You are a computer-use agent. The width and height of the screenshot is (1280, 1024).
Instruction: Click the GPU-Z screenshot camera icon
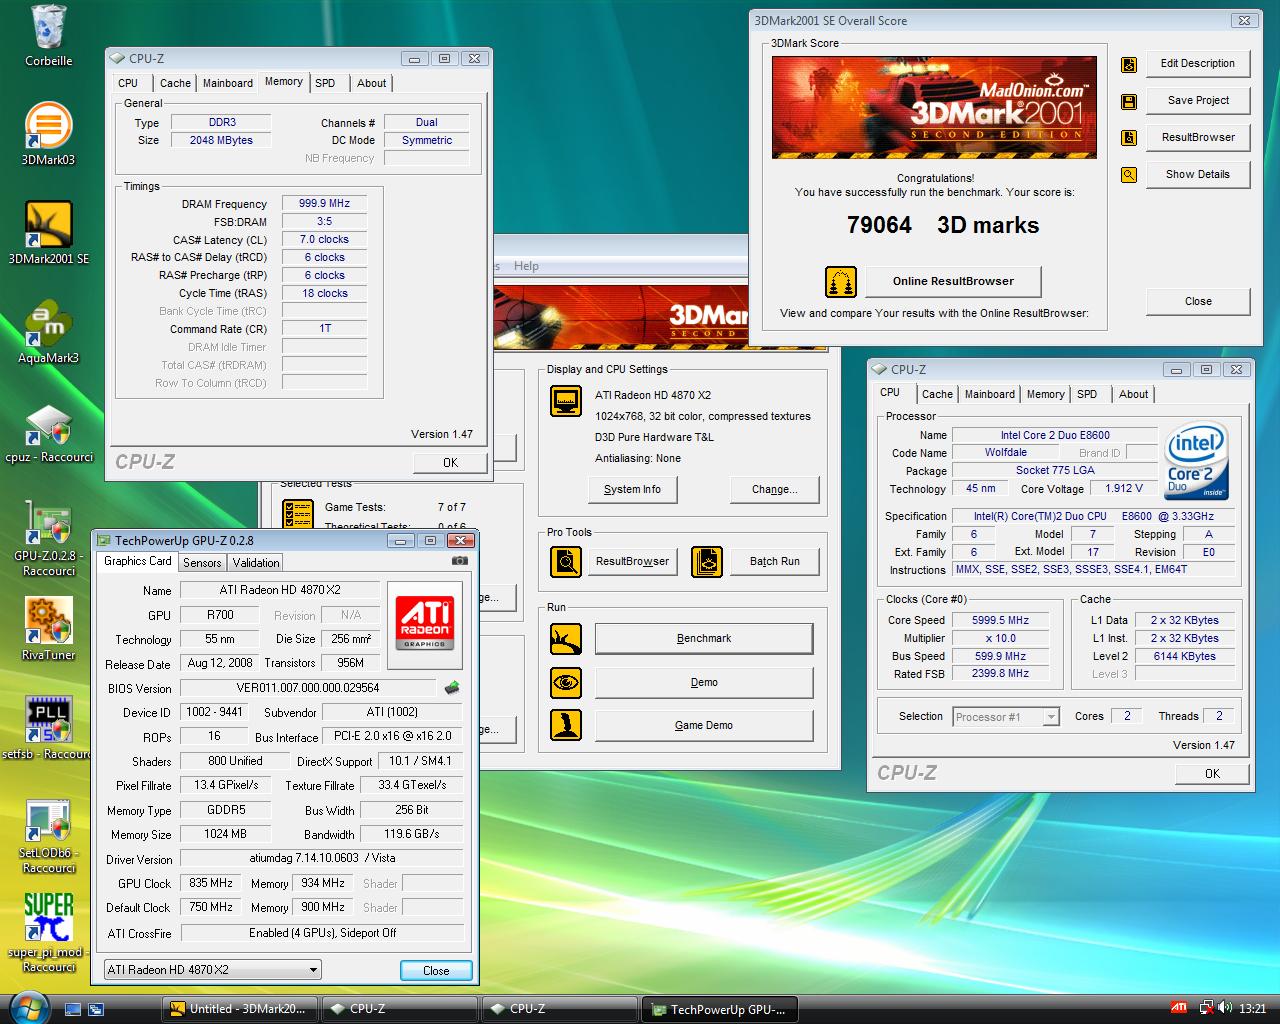coord(460,561)
